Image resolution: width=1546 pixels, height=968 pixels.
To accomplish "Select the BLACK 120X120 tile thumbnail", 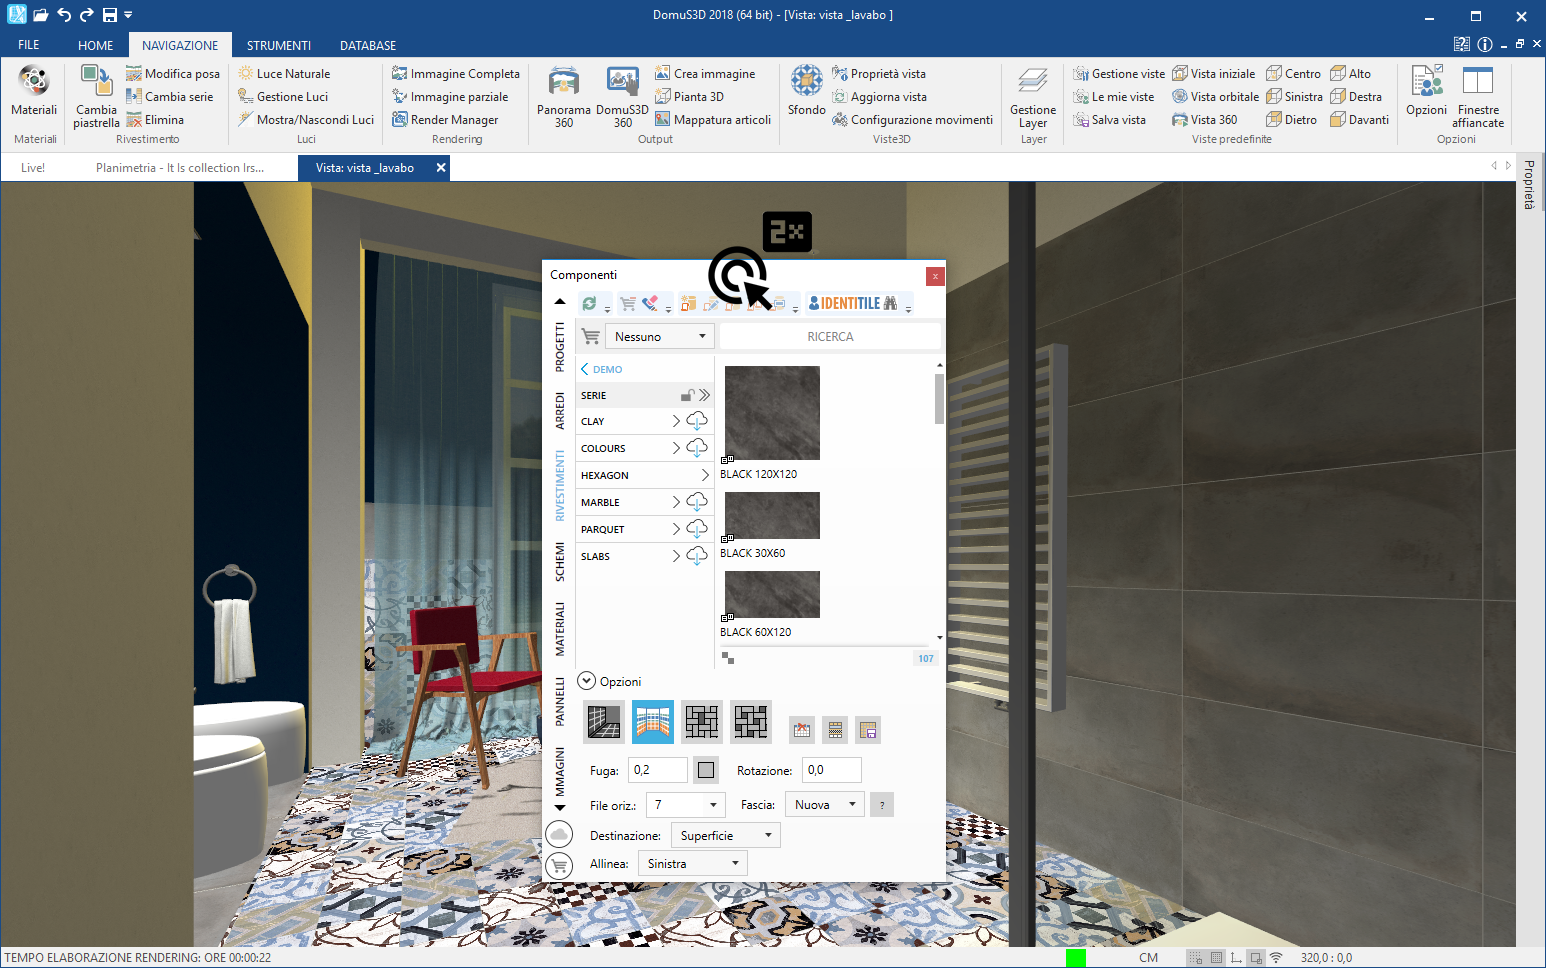I will 772,413.
